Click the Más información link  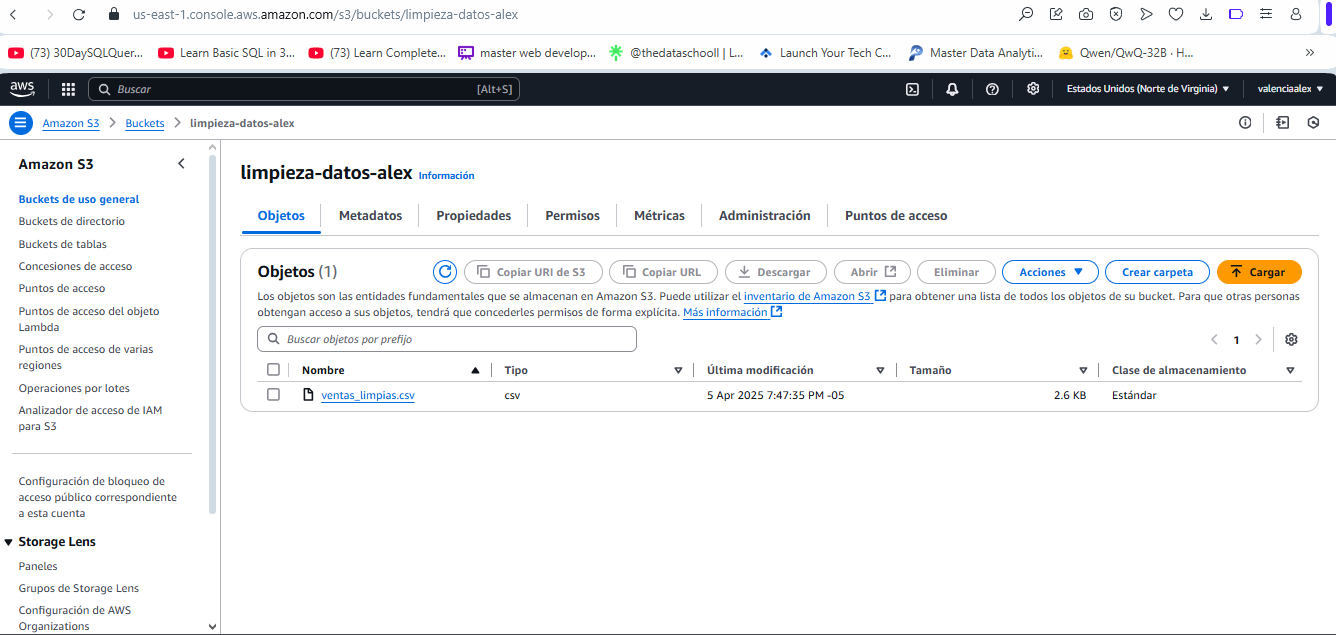(732, 312)
